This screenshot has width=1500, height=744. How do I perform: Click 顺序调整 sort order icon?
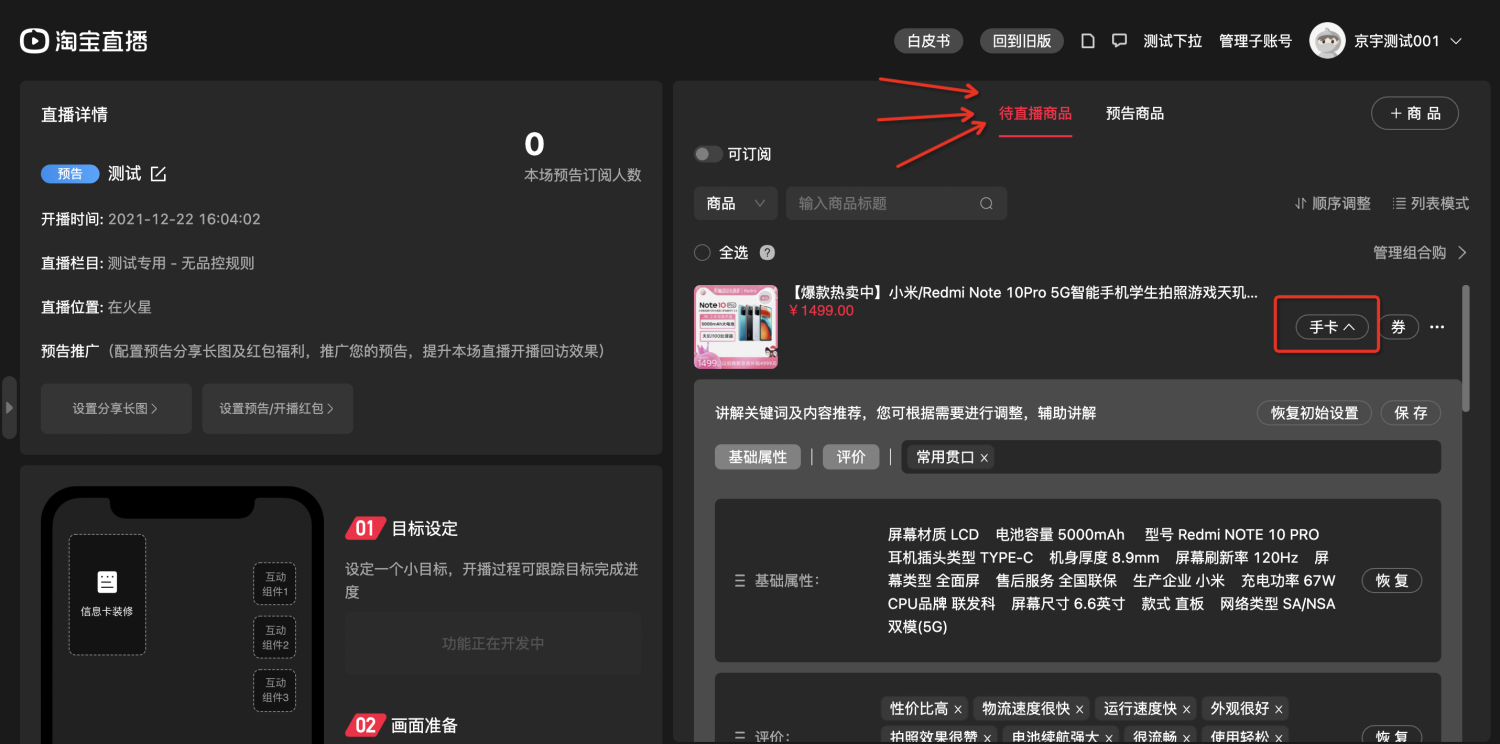pyautogui.click(x=1301, y=203)
